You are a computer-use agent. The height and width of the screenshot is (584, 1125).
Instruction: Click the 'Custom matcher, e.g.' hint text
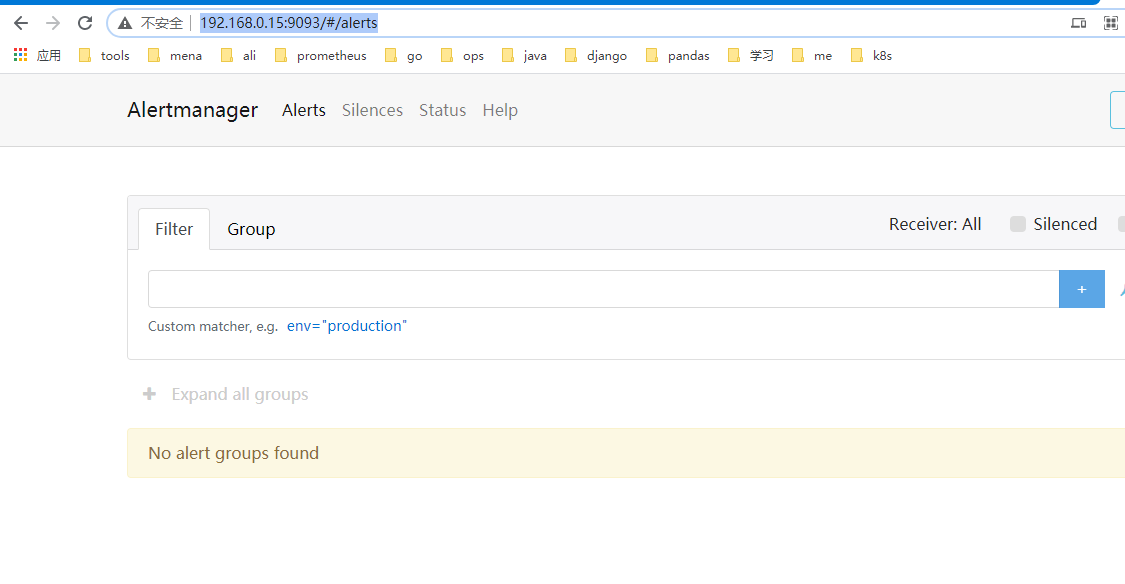click(x=212, y=326)
